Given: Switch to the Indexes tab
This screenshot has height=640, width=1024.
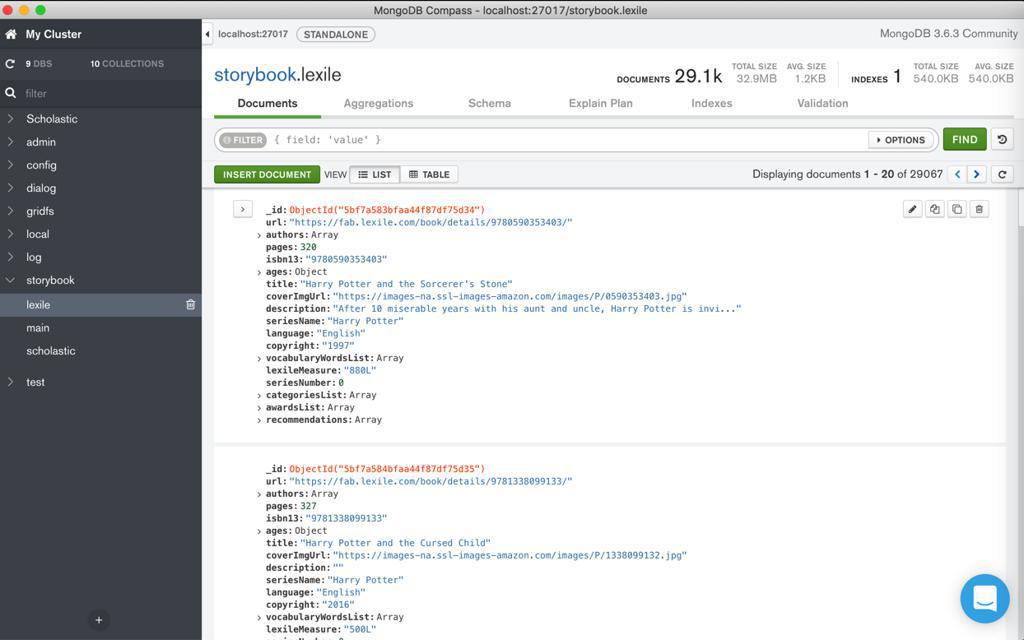Looking at the screenshot, I should tap(711, 103).
